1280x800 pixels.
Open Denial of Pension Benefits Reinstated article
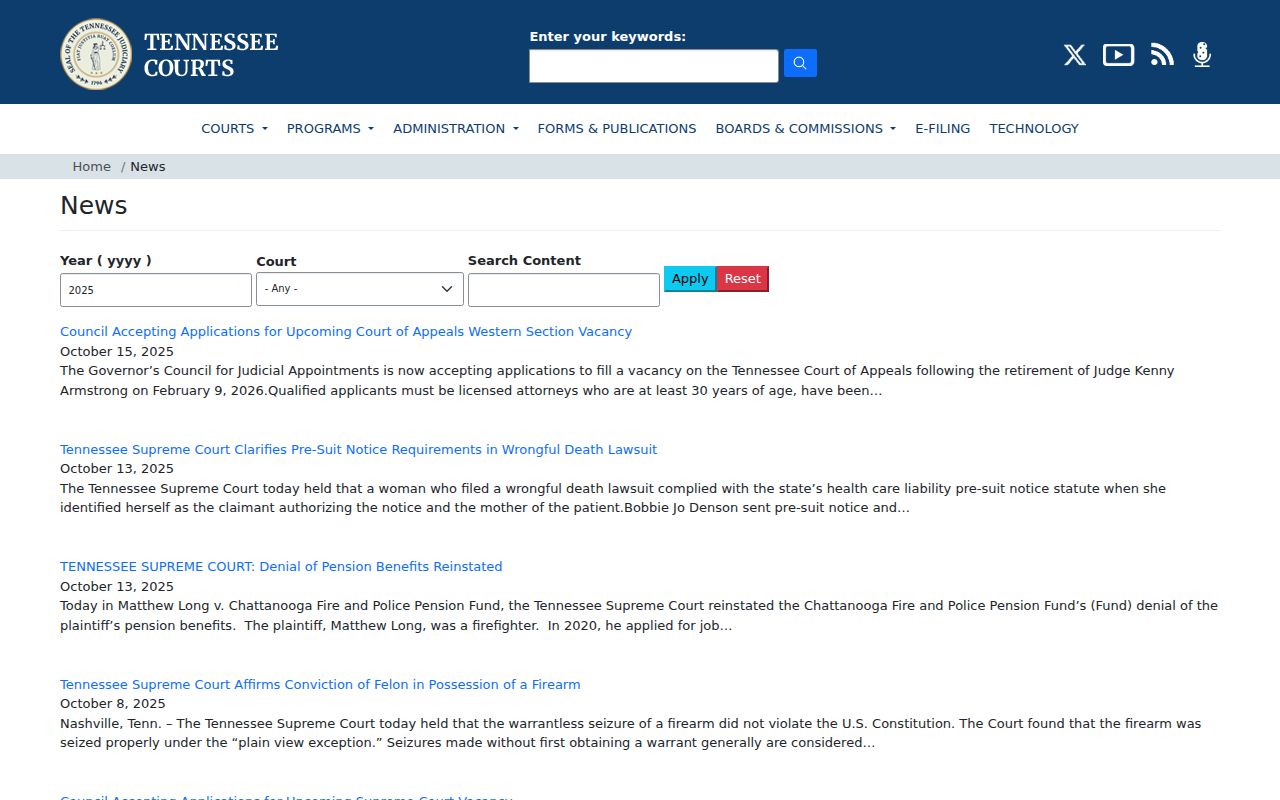coord(281,566)
